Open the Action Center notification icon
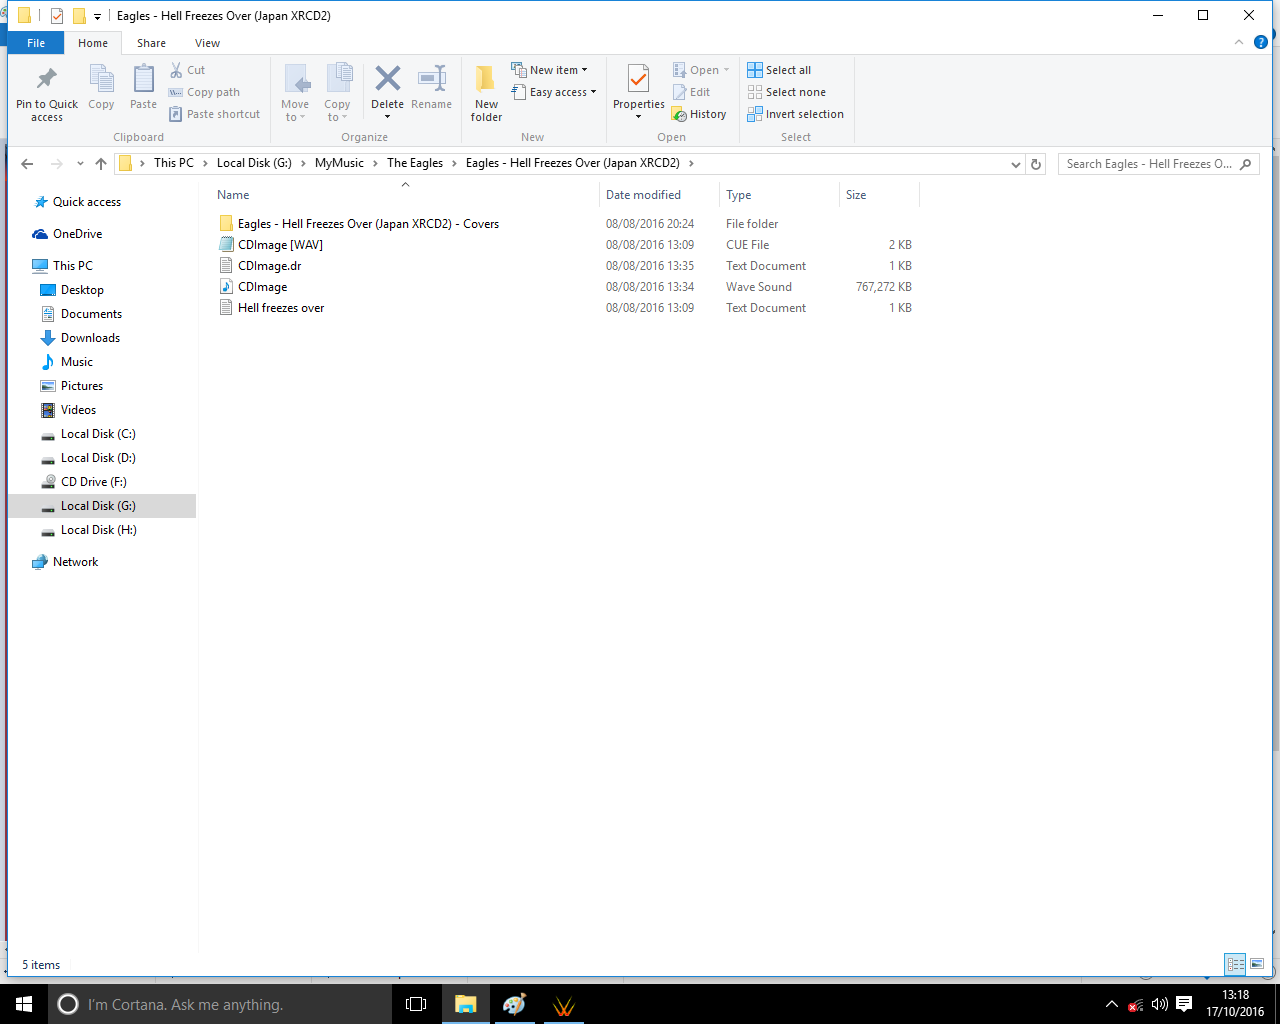Viewport: 1280px width, 1024px height. click(1184, 1004)
